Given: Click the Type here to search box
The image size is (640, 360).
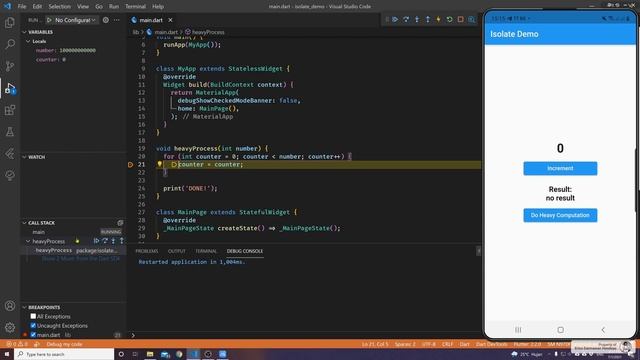Looking at the screenshot, I should (x=64, y=354).
